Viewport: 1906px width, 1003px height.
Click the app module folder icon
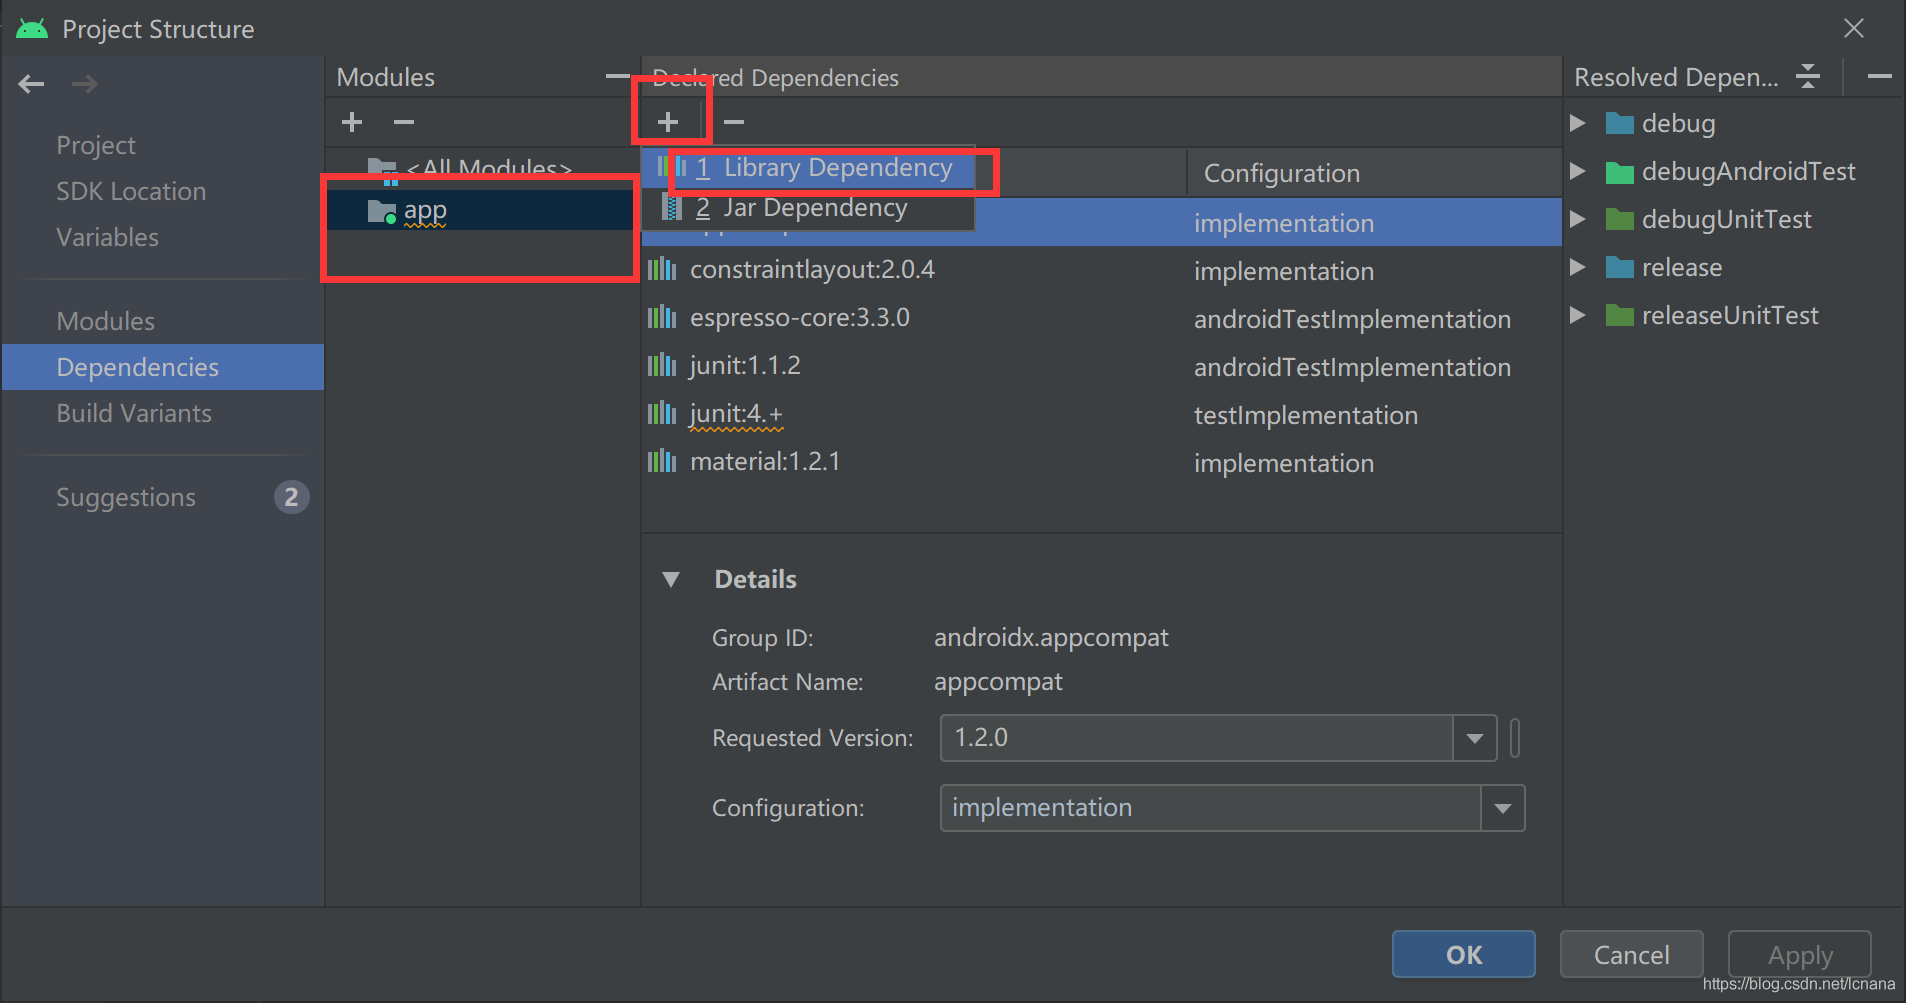382,211
